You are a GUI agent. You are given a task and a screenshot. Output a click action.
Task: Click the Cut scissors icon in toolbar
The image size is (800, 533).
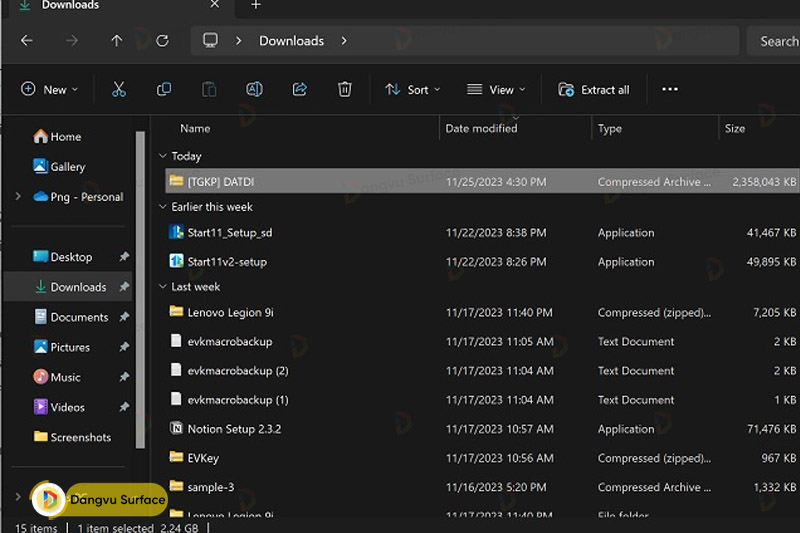point(119,89)
